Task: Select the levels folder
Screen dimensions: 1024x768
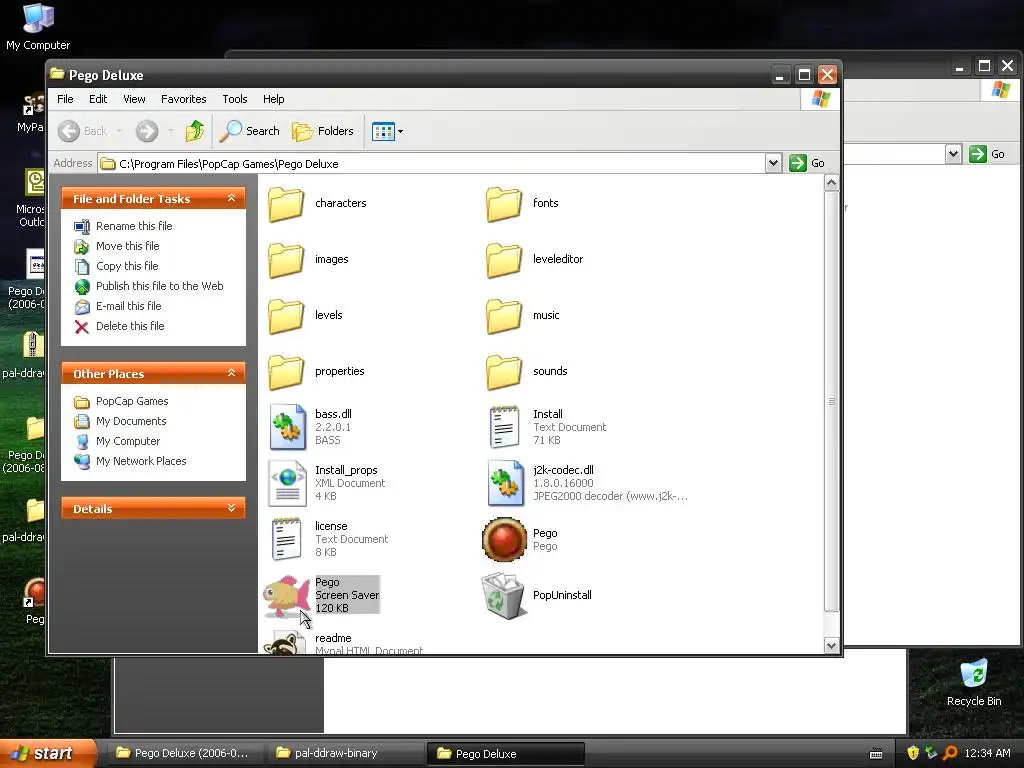Action: click(305, 316)
